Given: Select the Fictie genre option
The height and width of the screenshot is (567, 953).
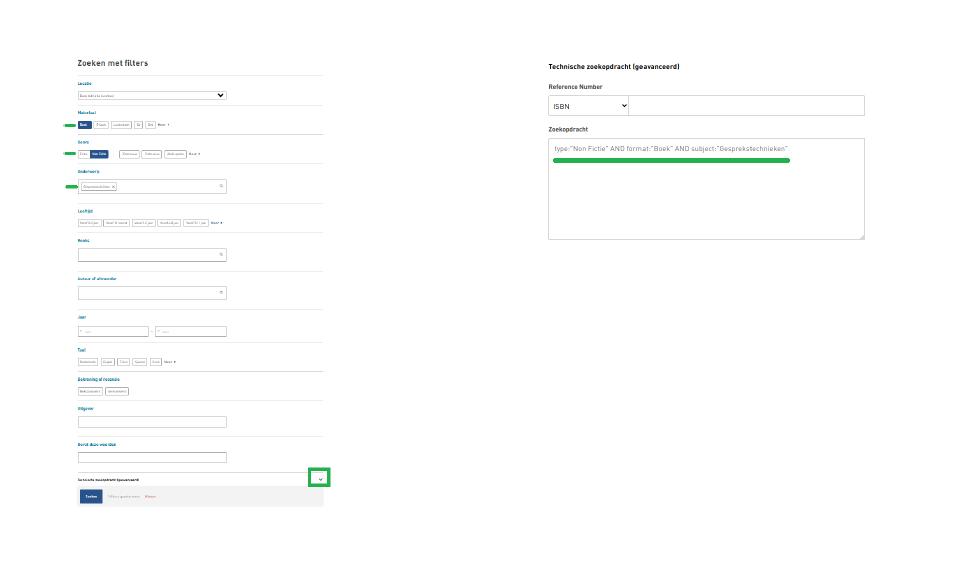Looking at the screenshot, I should pyautogui.click(x=83, y=154).
